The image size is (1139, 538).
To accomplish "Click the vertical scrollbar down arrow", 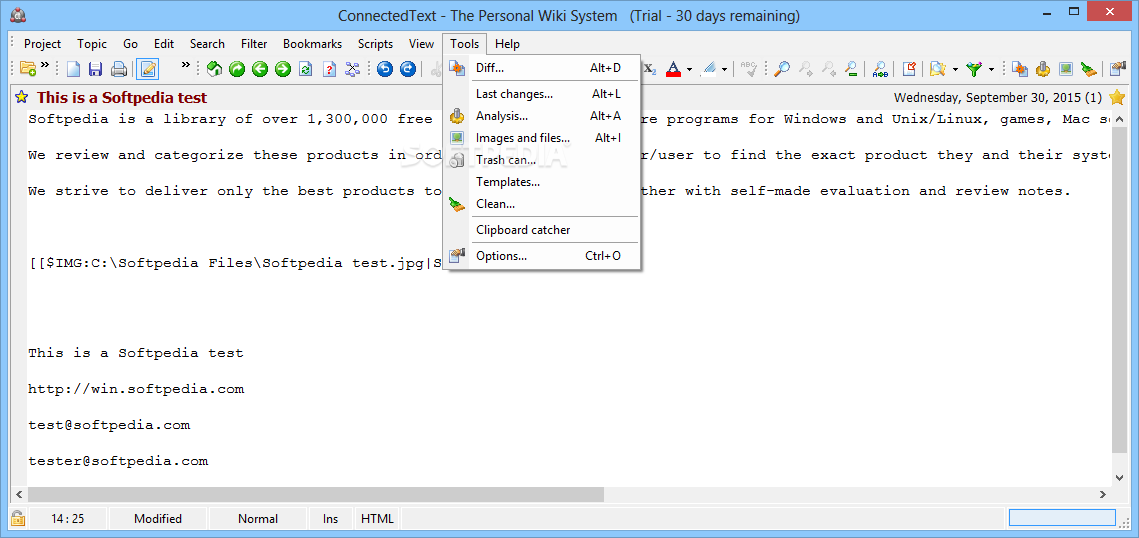I will pos(1118,477).
